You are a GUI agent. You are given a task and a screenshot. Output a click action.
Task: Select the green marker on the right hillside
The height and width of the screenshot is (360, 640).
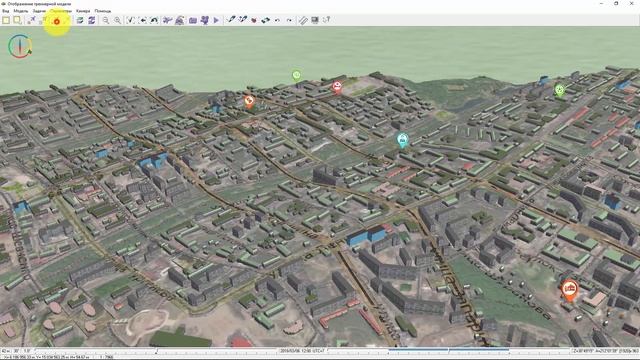(560, 90)
